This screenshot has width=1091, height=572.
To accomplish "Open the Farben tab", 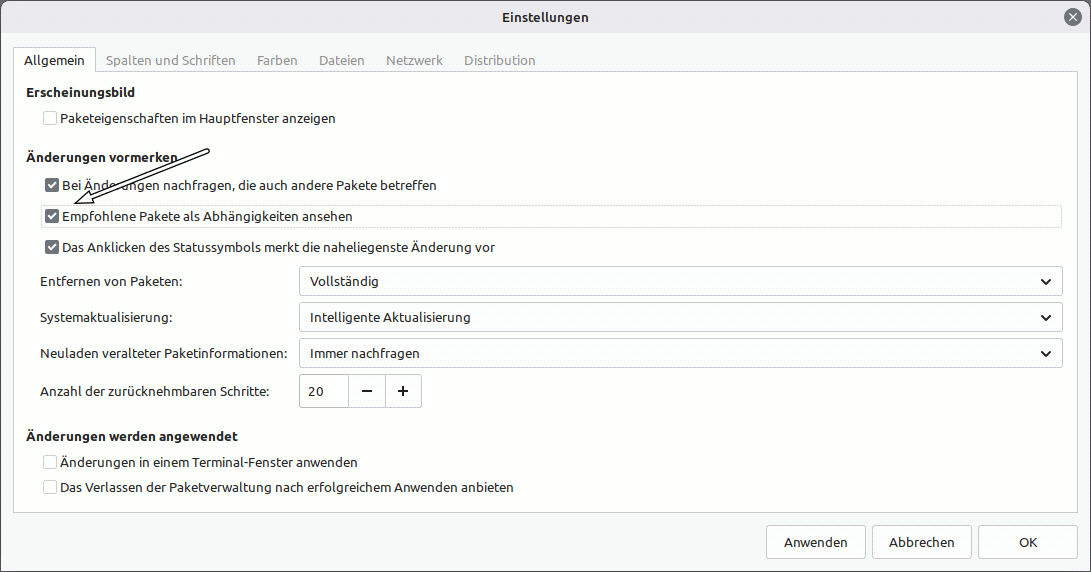I will pos(277,61).
